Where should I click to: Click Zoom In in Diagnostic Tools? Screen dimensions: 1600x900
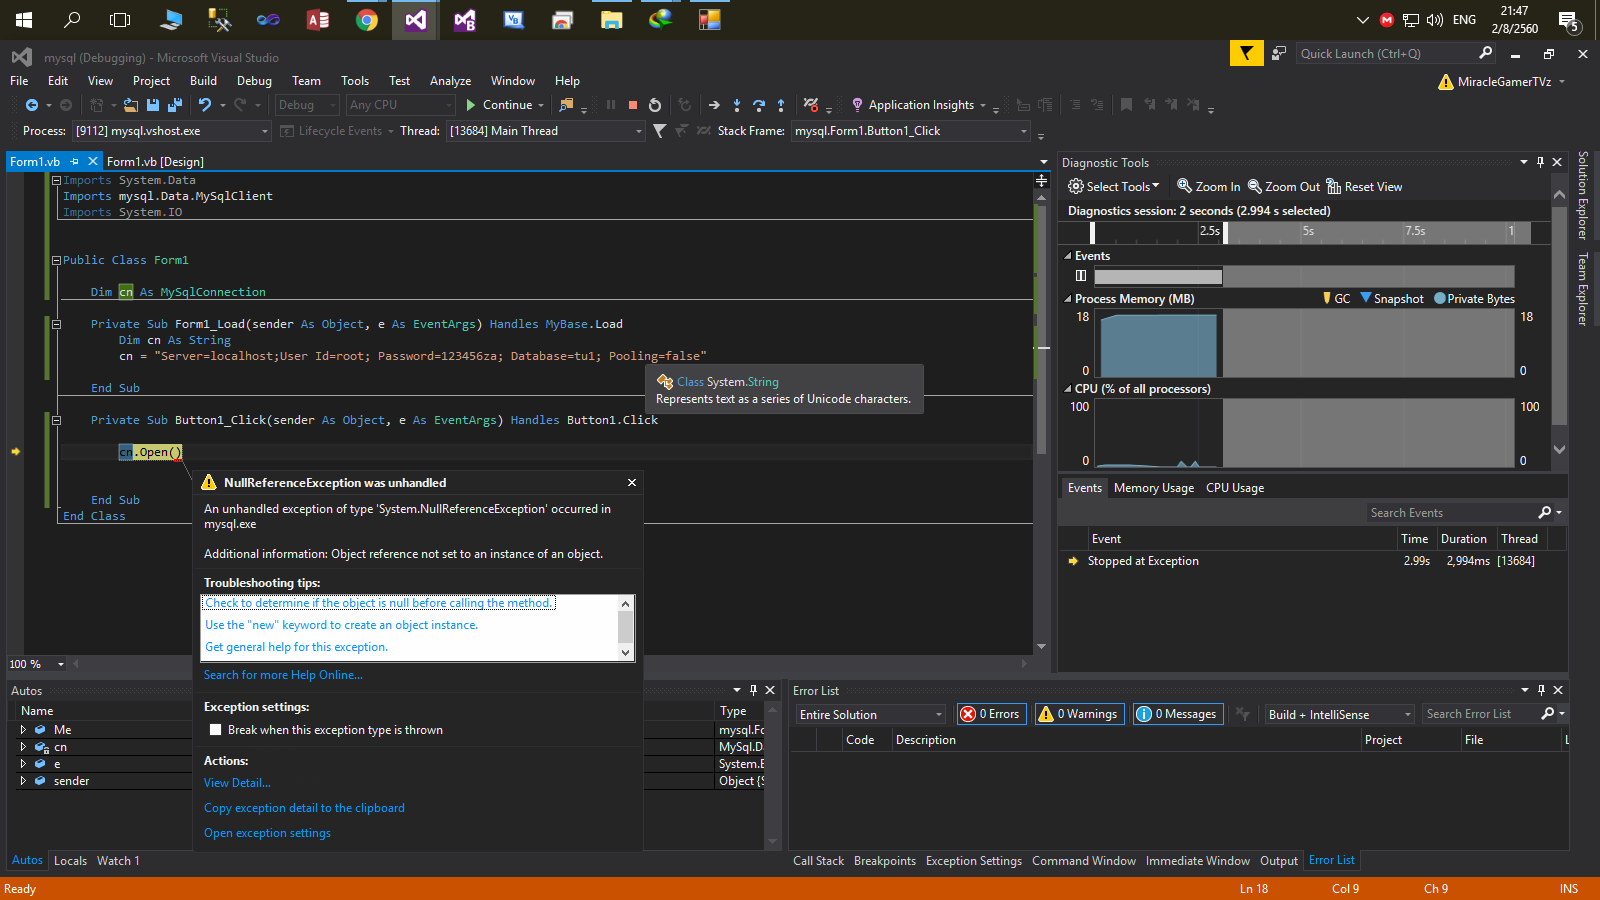click(x=1208, y=187)
